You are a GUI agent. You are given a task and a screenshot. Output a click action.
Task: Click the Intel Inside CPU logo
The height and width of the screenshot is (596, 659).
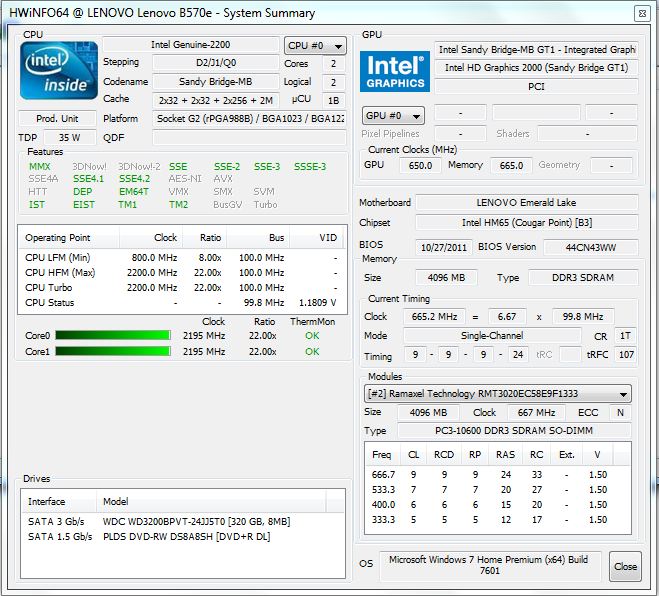pos(59,70)
